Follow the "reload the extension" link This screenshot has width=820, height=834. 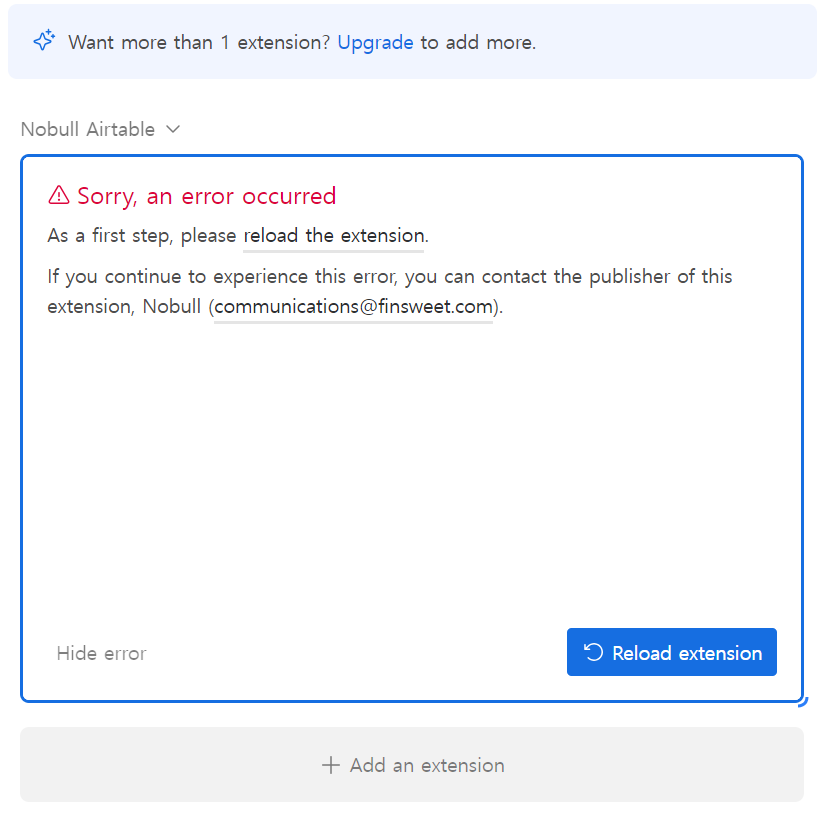coord(333,236)
